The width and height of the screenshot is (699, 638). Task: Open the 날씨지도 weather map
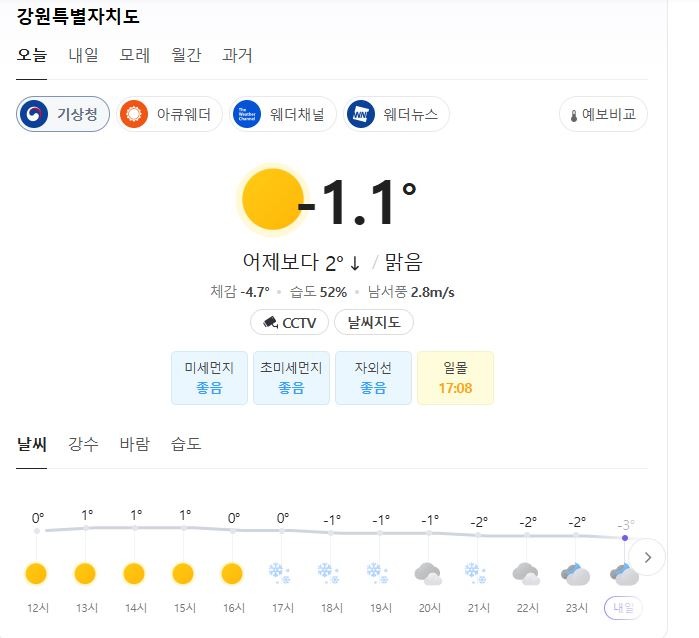coord(374,322)
